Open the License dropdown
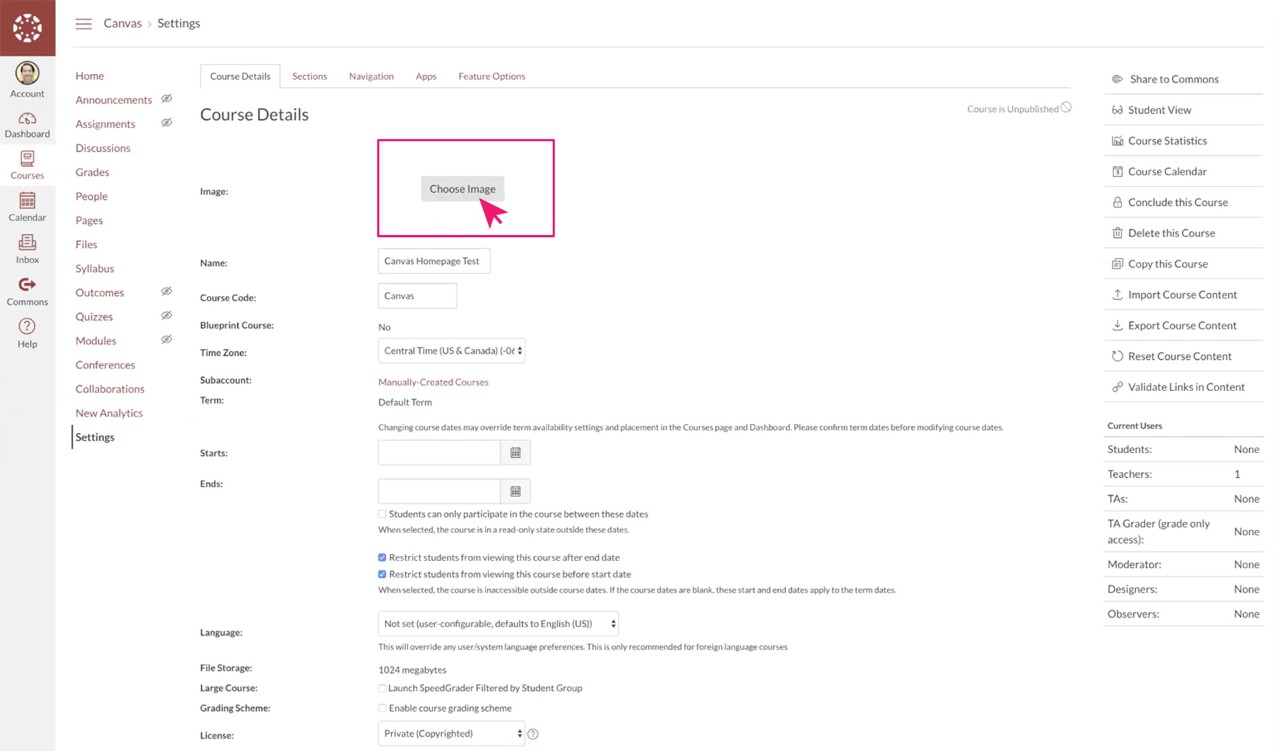Image resolution: width=1280 pixels, height=751 pixels. coord(451,734)
